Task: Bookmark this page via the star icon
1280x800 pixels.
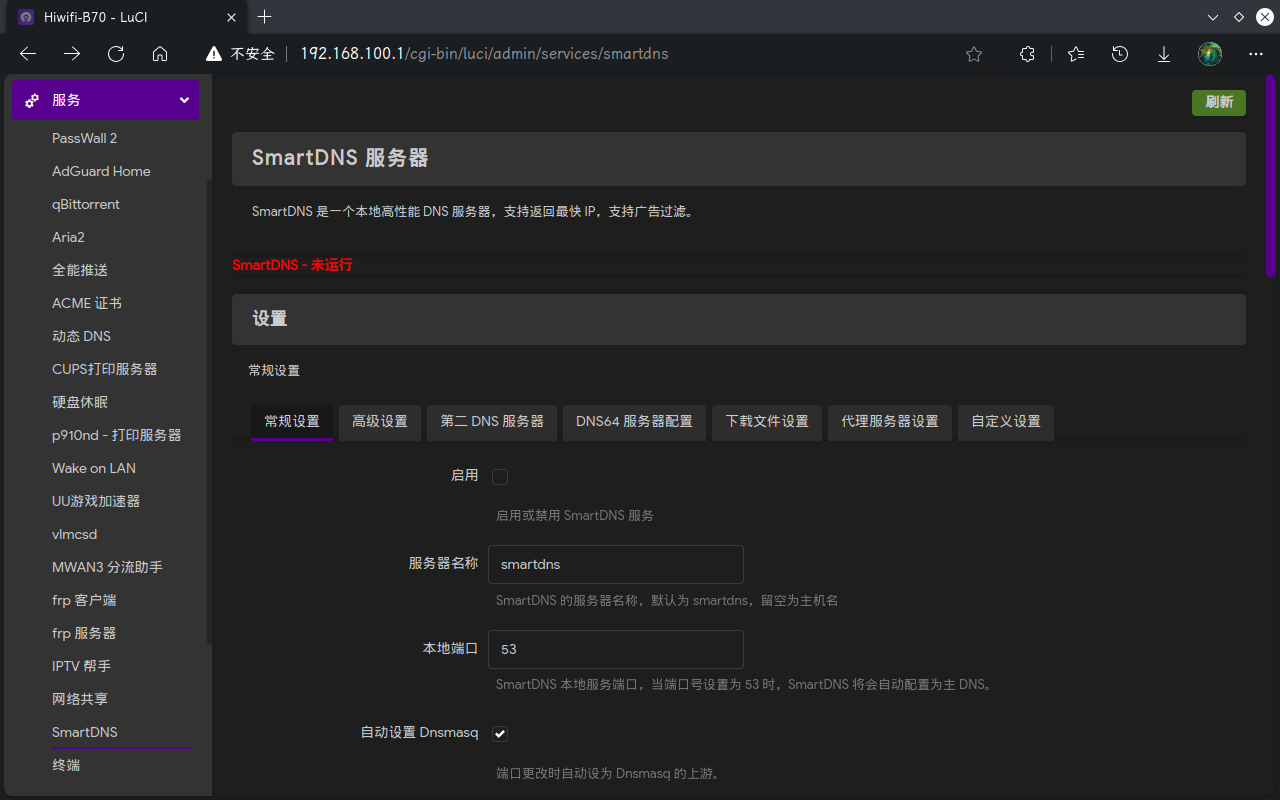Action: pyautogui.click(x=974, y=54)
